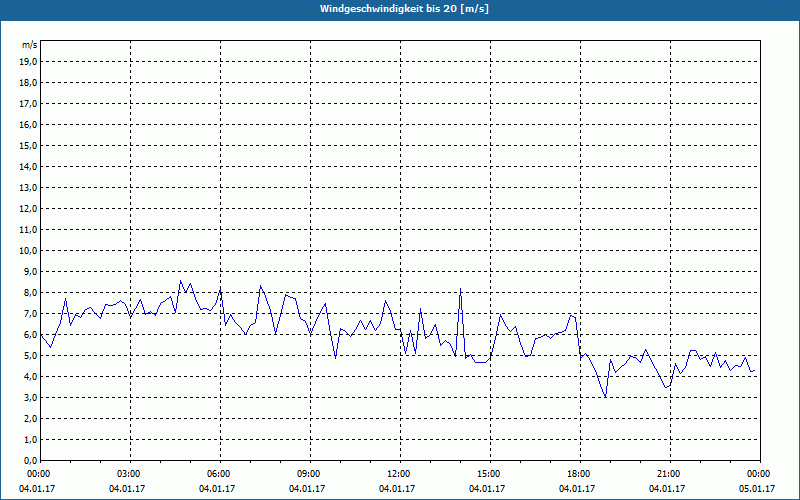Image resolution: width=800 pixels, height=500 pixels.
Task: Select the "04.01.17" date beneath 09:00
Action: pyautogui.click(x=307, y=489)
